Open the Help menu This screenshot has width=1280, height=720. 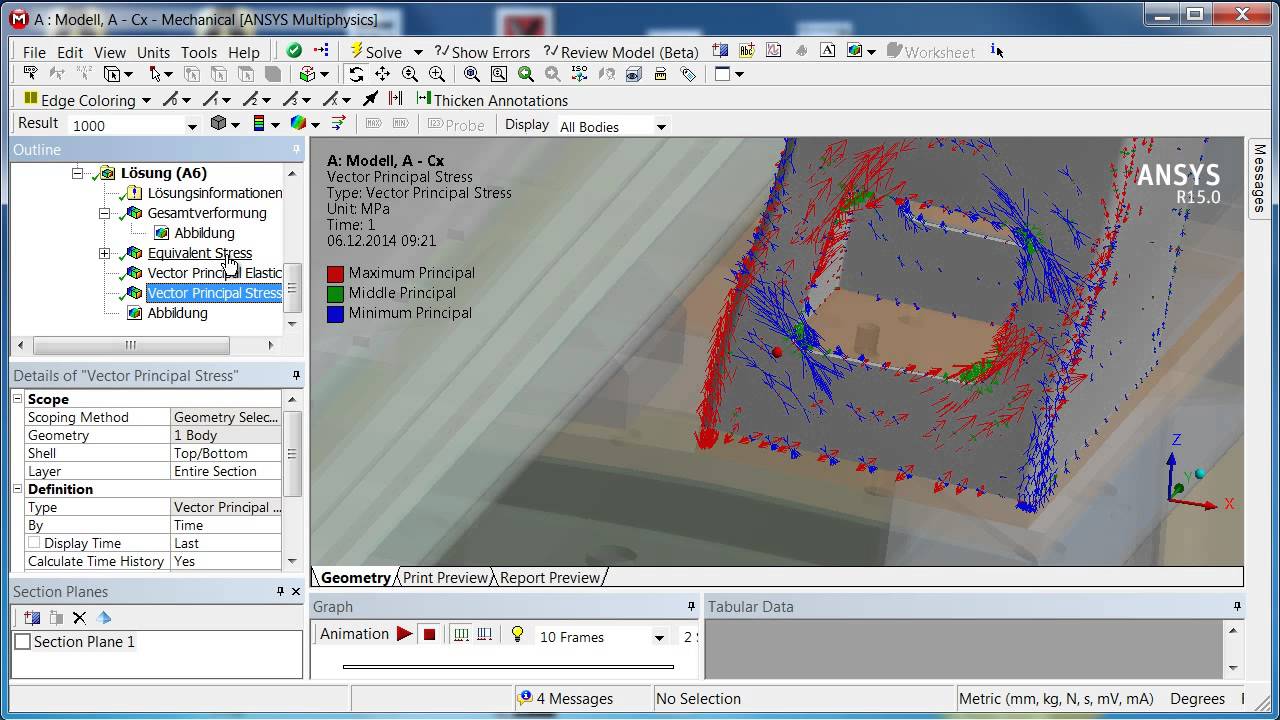[244, 52]
